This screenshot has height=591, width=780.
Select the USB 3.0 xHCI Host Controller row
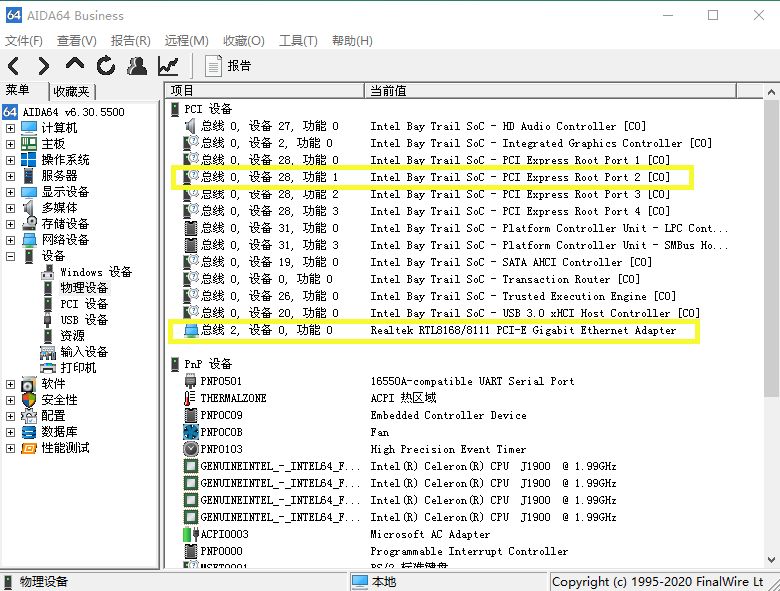(442, 313)
